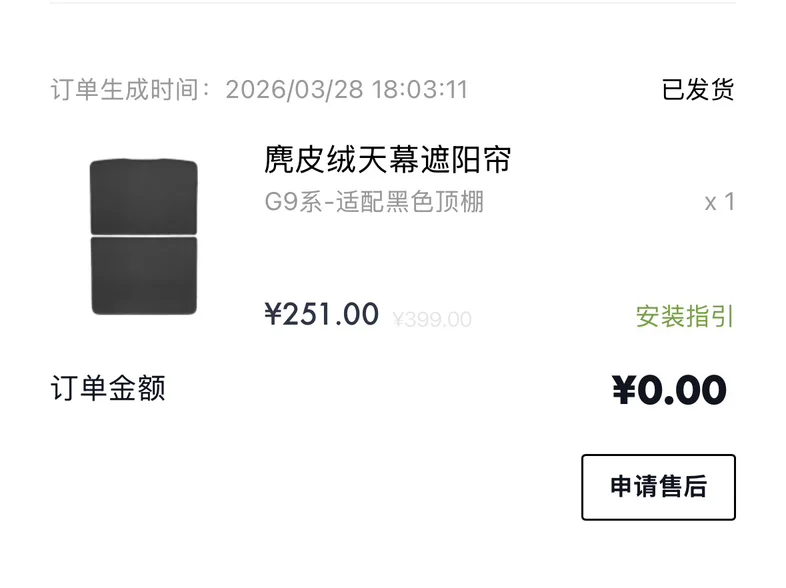Click the ¥0.00 order total
Screen dimensions: 786x588
[x=668, y=390]
